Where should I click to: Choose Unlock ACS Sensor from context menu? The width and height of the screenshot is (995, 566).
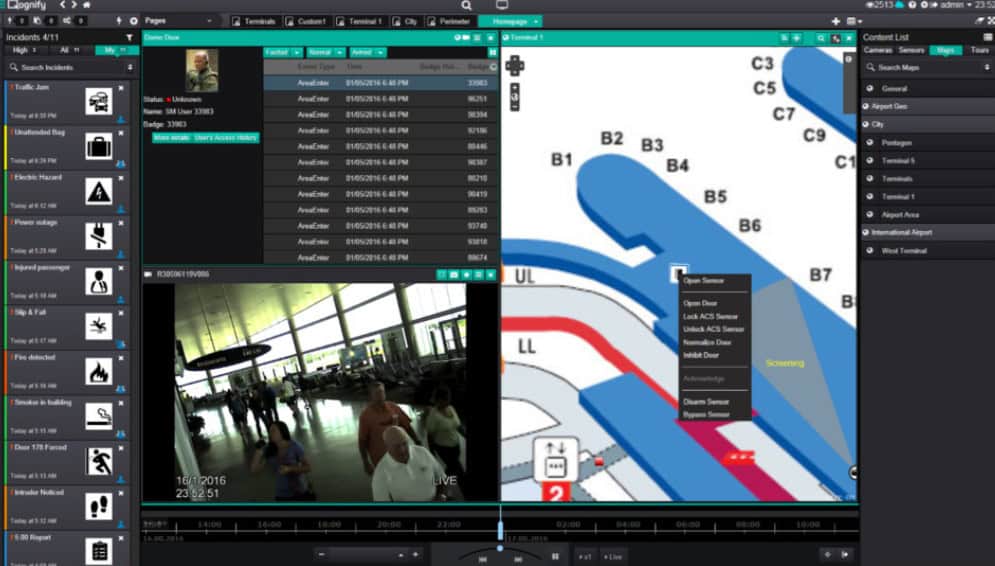point(713,329)
